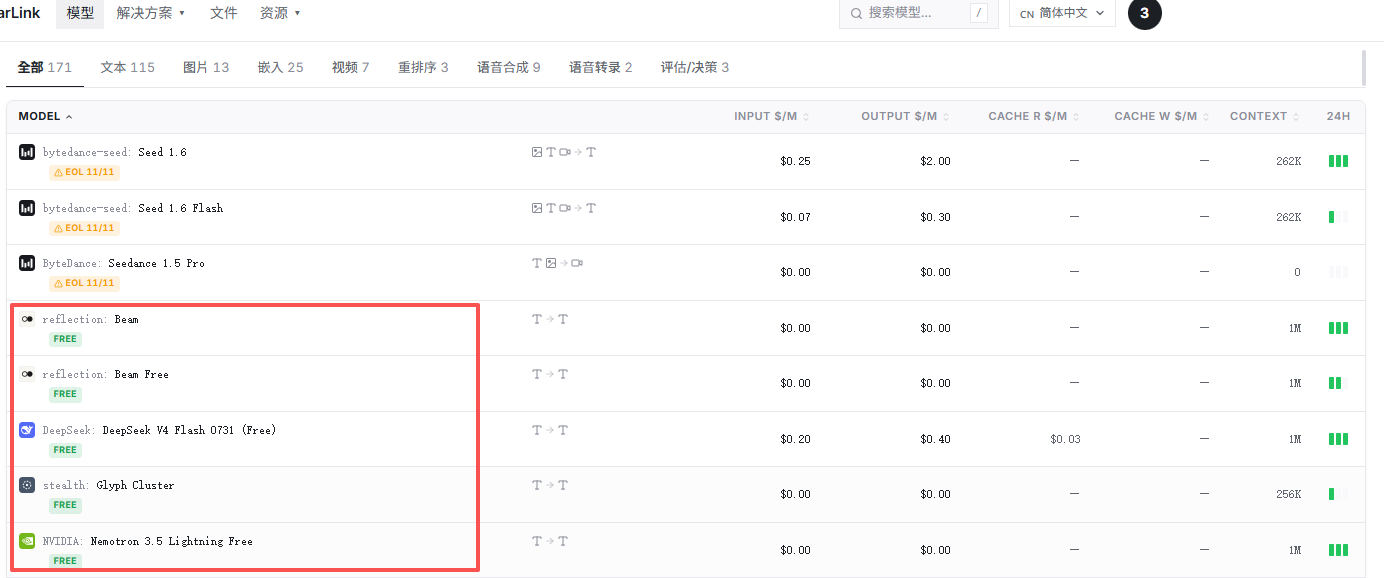This screenshot has width=1384, height=578.
Task: Click the 24H status bars for Seed 1.6 Flash
Action: tap(1338, 217)
